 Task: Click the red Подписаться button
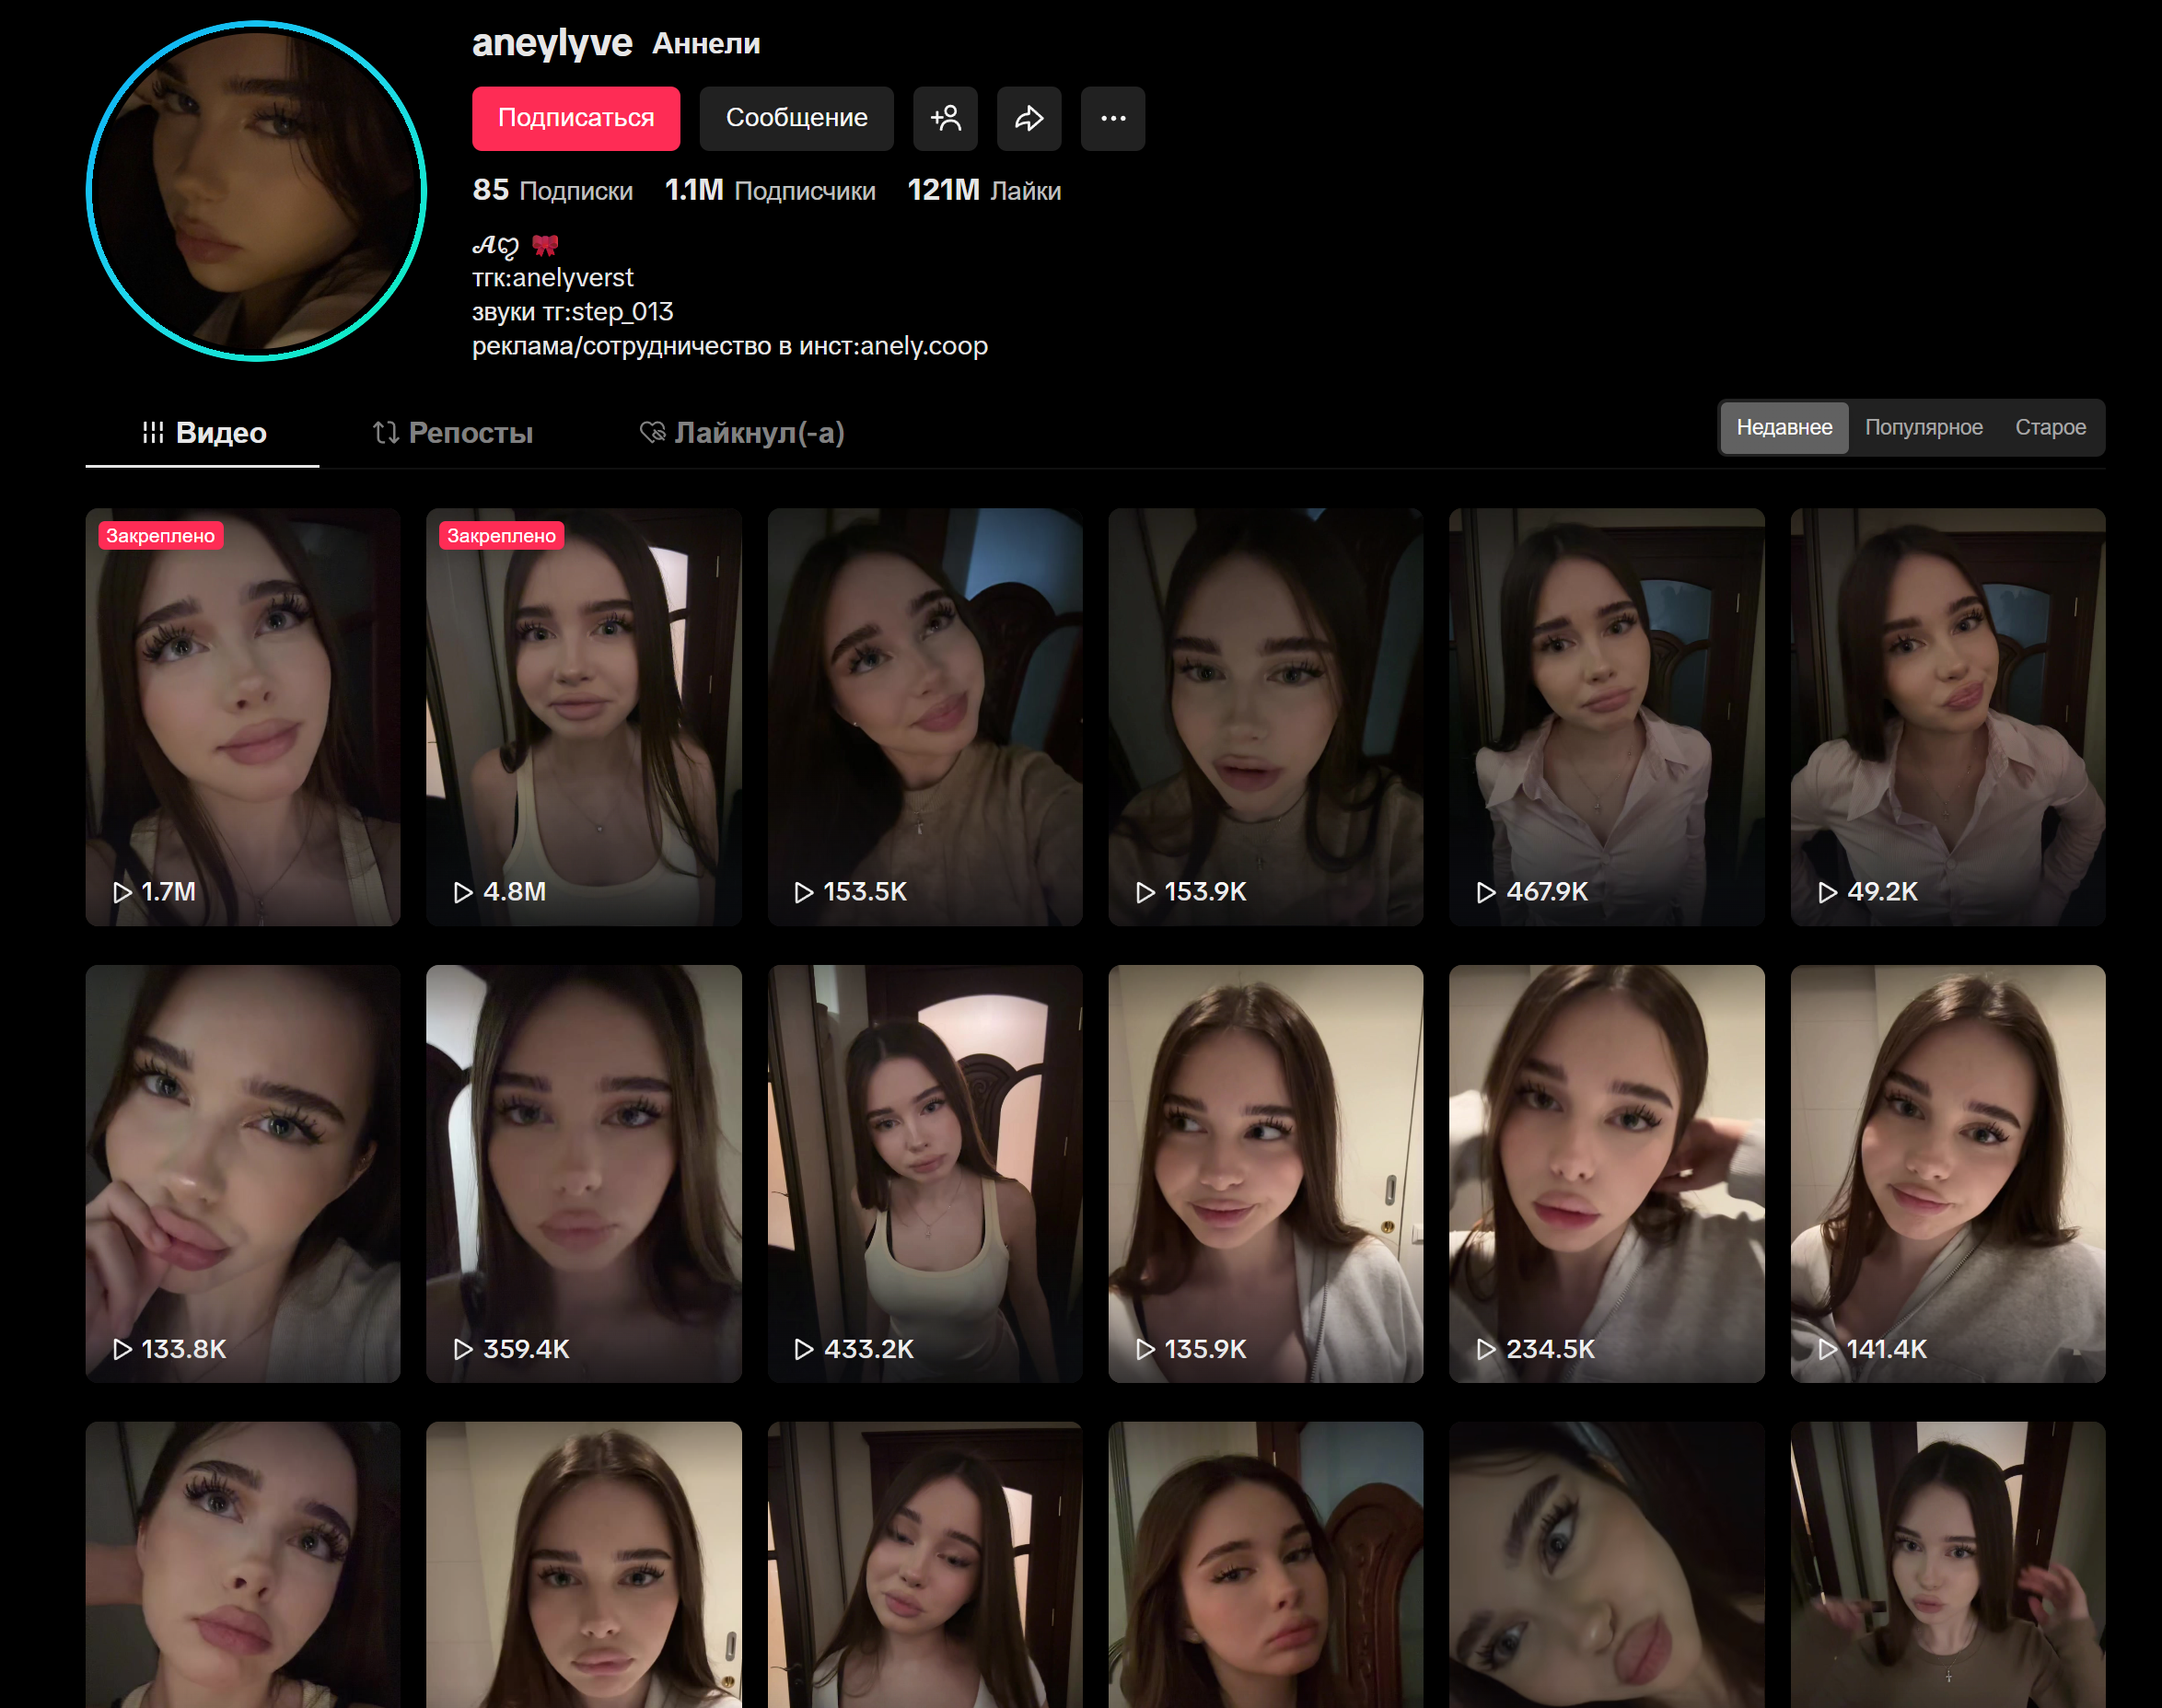tap(576, 118)
